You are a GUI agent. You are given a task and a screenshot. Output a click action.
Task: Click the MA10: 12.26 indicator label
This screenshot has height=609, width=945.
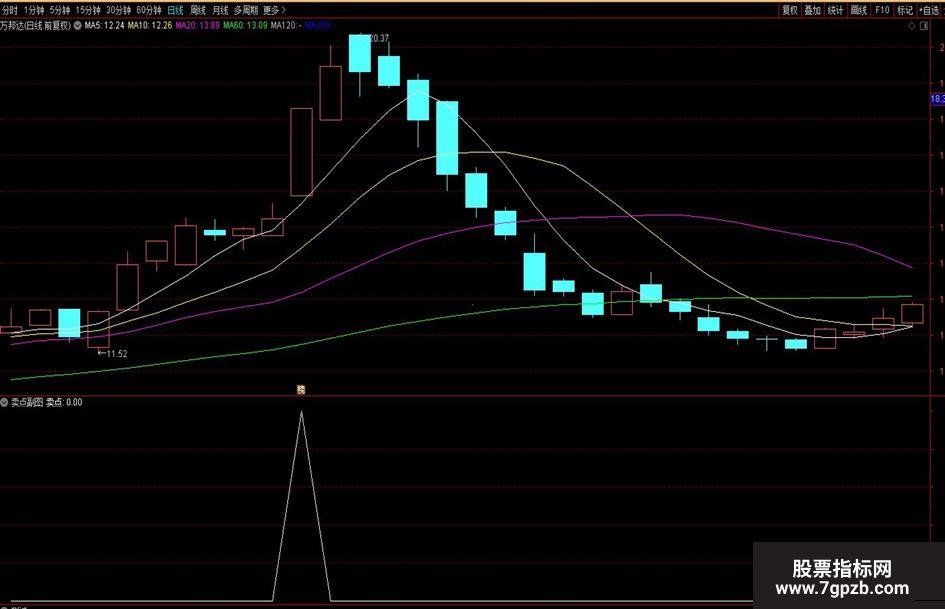[x=150, y=26]
